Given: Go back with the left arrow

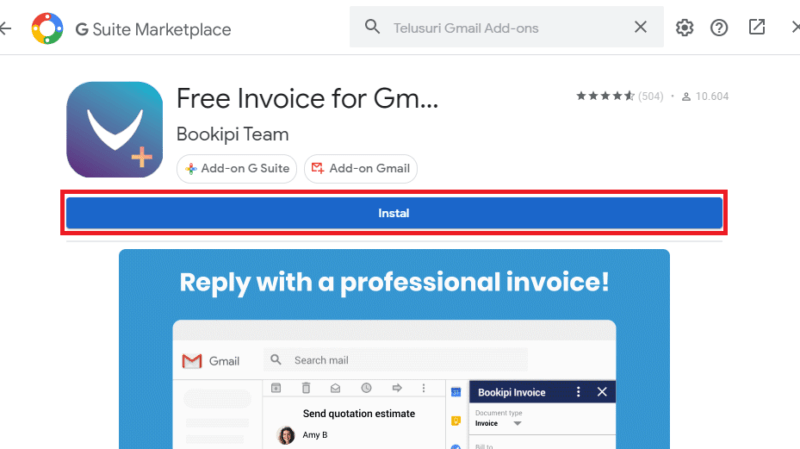Looking at the screenshot, I should click(x=6, y=29).
